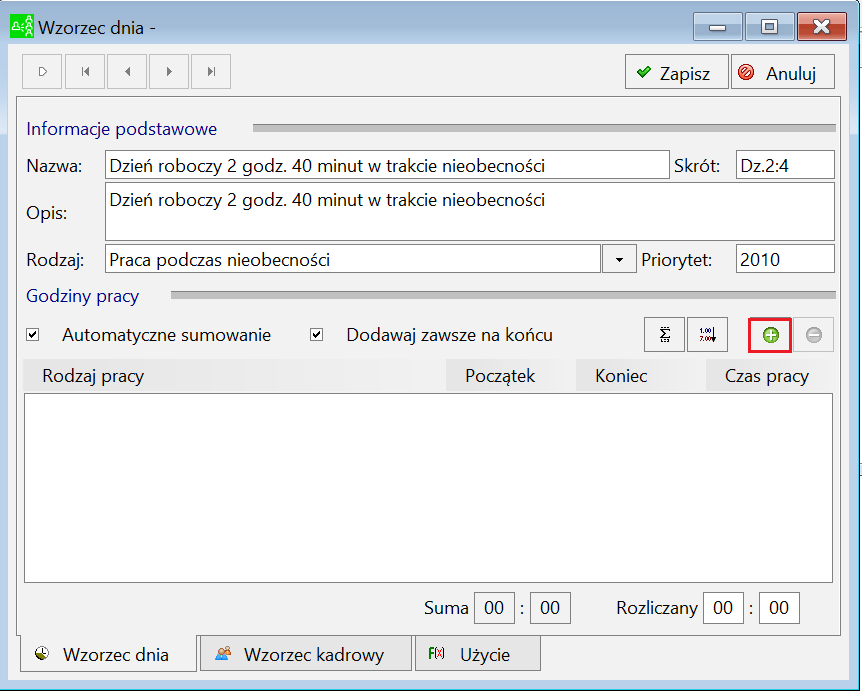
Task: Click the green plus add row icon
Action: (x=770, y=335)
